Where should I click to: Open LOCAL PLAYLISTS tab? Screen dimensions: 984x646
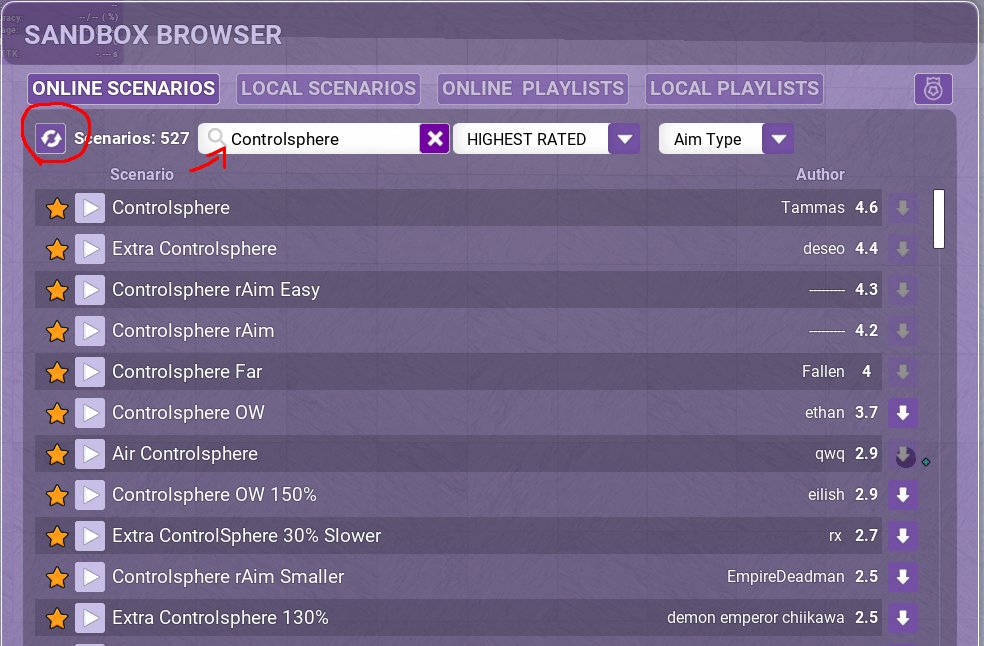(x=734, y=89)
